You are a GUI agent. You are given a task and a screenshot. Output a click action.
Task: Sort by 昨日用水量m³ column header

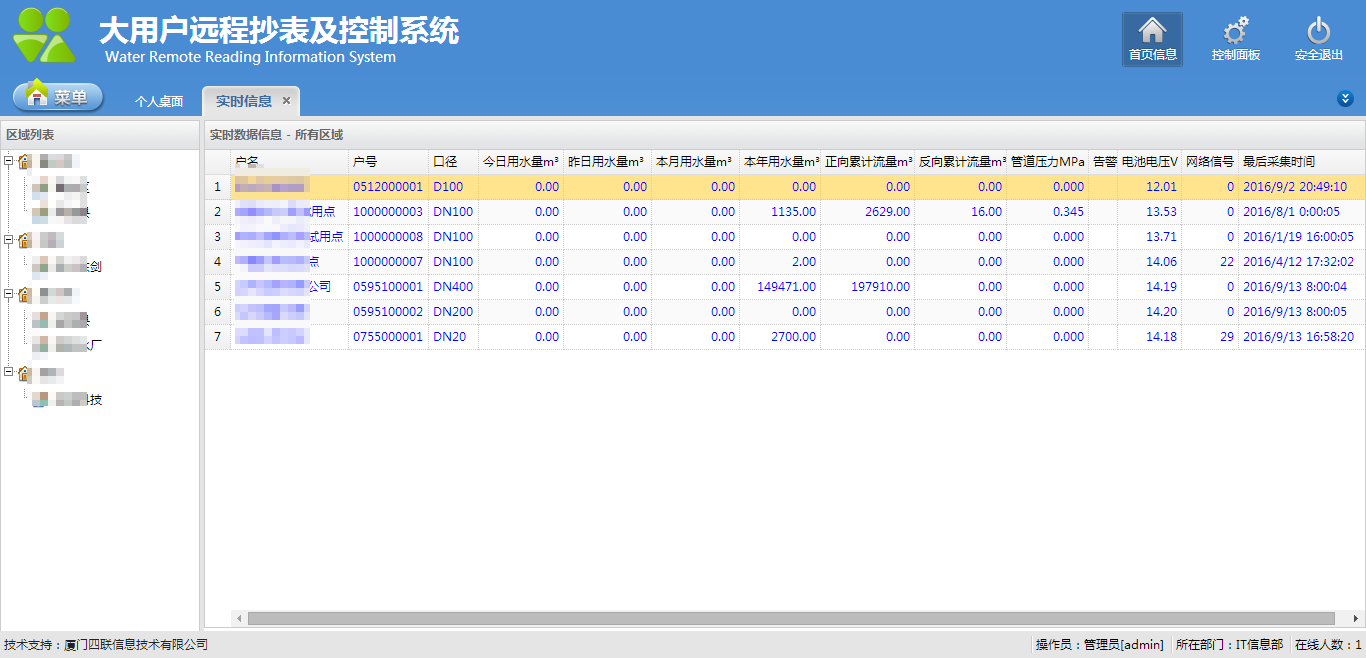click(607, 162)
